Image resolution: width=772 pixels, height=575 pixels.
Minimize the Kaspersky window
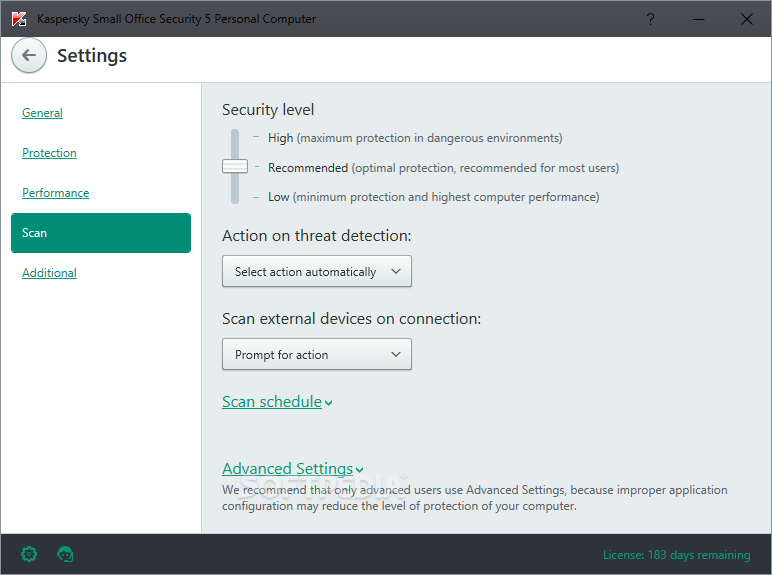tap(699, 19)
